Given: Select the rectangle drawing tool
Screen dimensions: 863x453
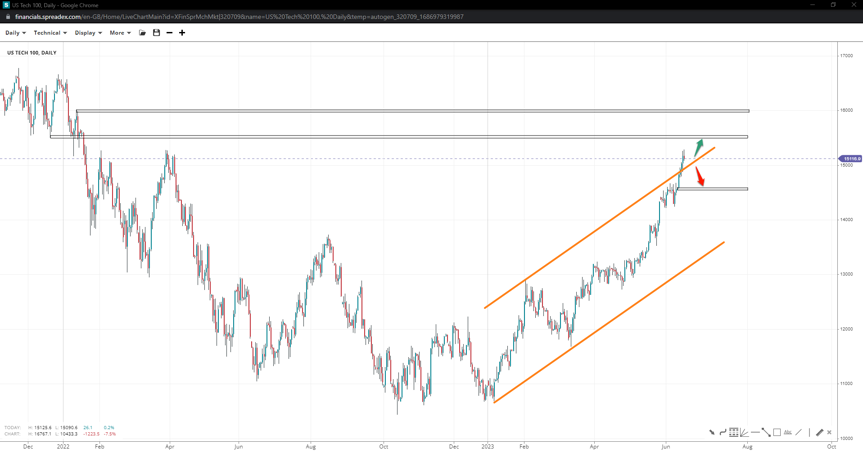Looking at the screenshot, I should (x=777, y=432).
